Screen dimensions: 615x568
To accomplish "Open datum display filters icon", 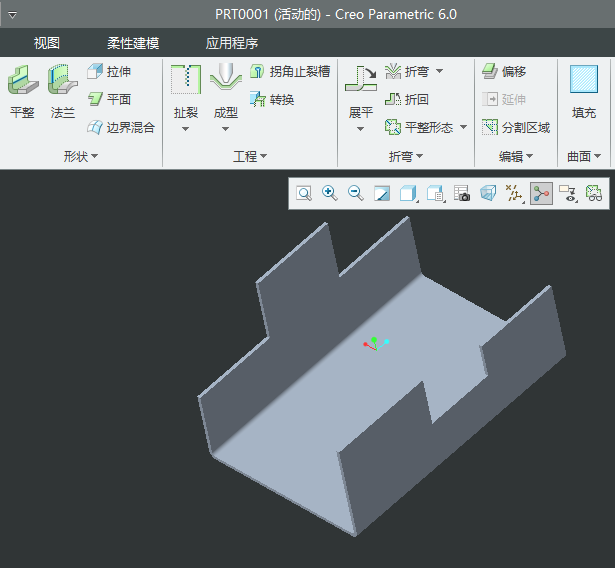I will click(x=515, y=193).
